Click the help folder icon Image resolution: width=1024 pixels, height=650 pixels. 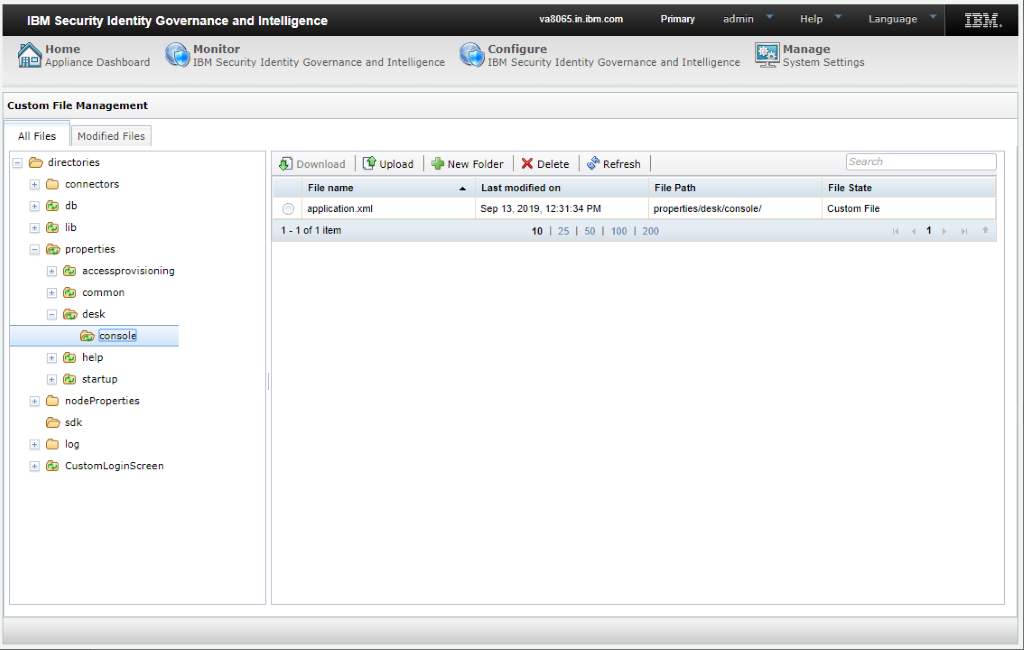click(70, 357)
